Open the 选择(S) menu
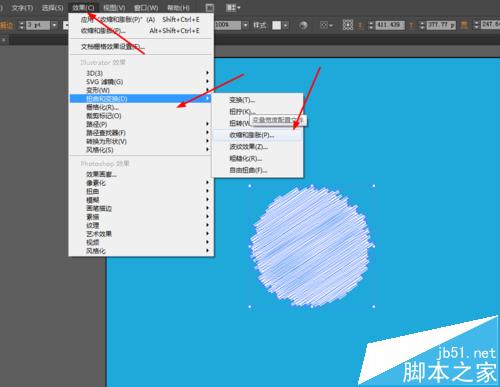This screenshot has height=387, width=500. [x=53, y=7]
